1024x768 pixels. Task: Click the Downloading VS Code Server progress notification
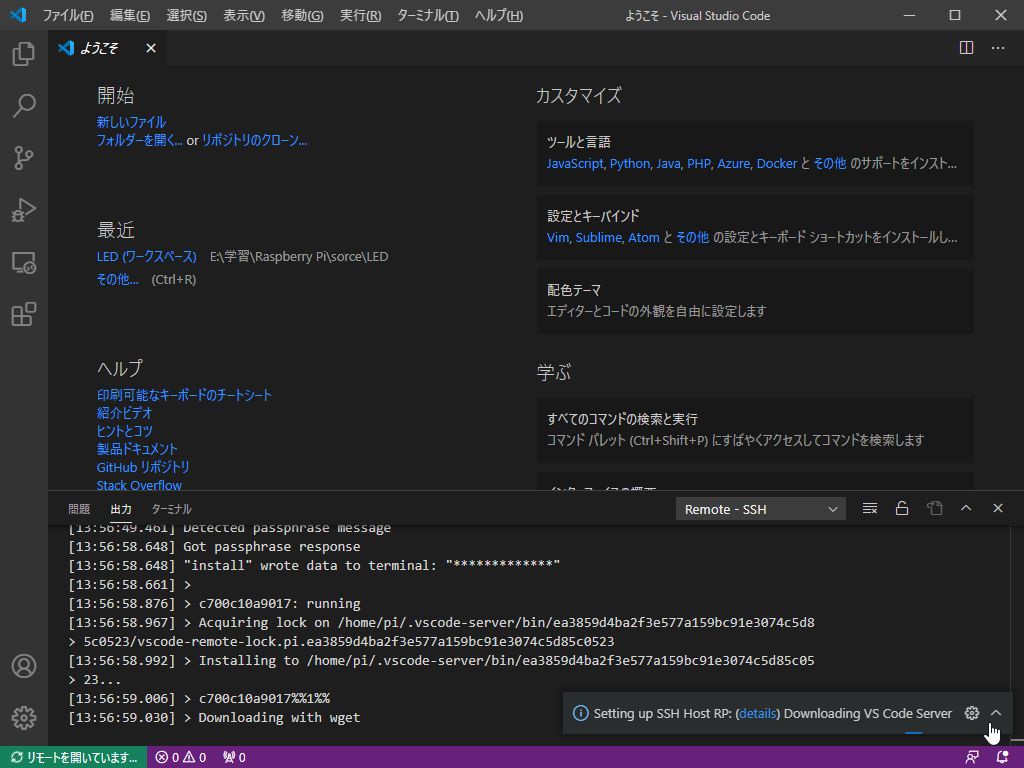(865, 713)
